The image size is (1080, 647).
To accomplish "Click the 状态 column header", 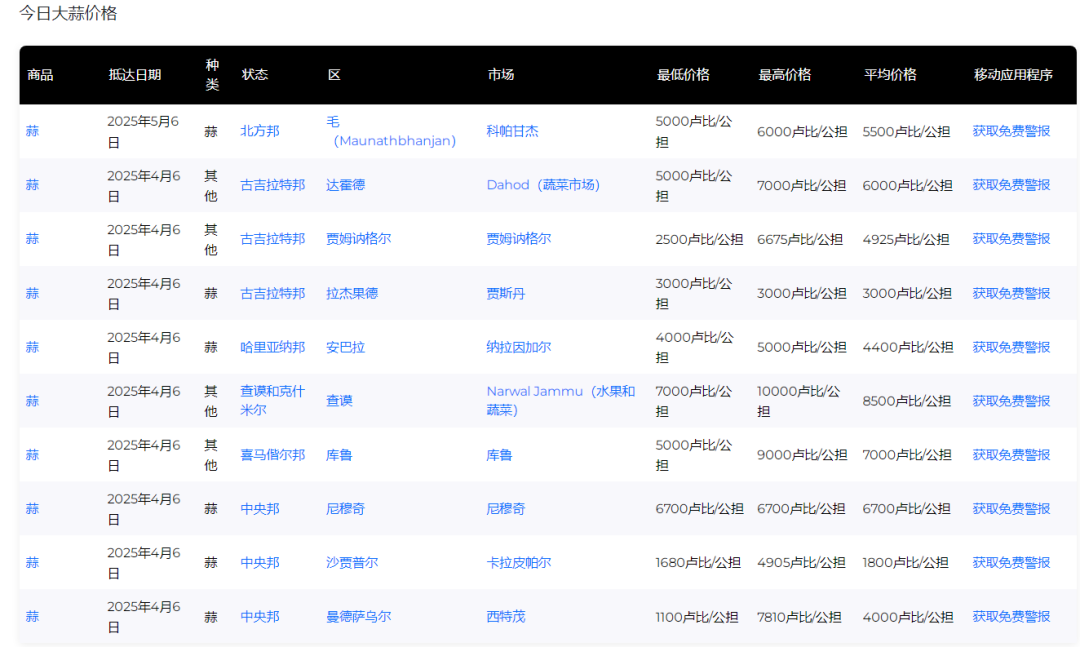I will pyautogui.click(x=254, y=74).
